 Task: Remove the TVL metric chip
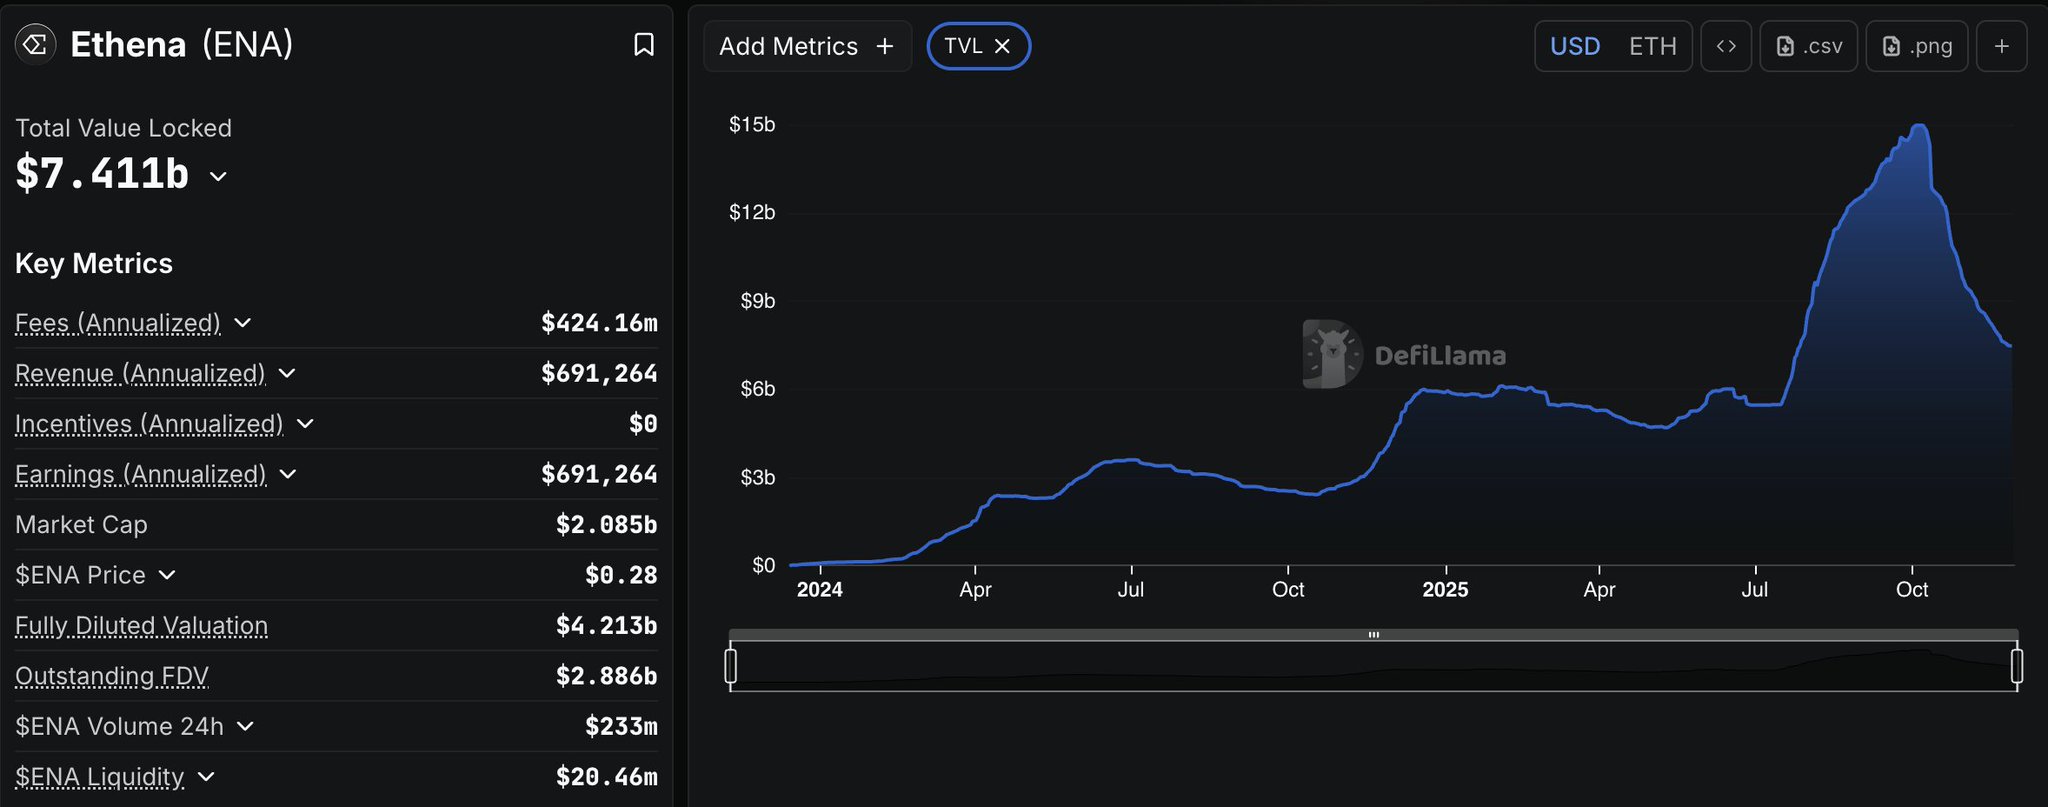[x=1002, y=46]
